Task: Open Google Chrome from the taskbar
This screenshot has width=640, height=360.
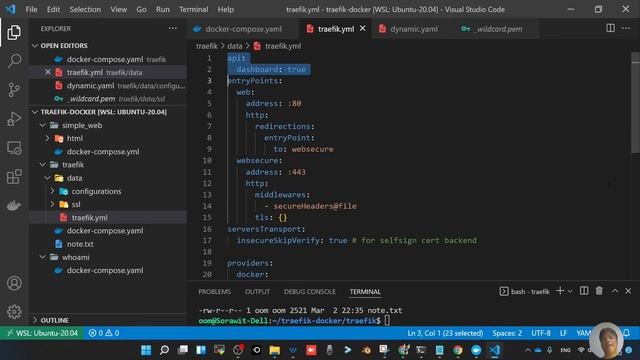Action: [x=458, y=350]
